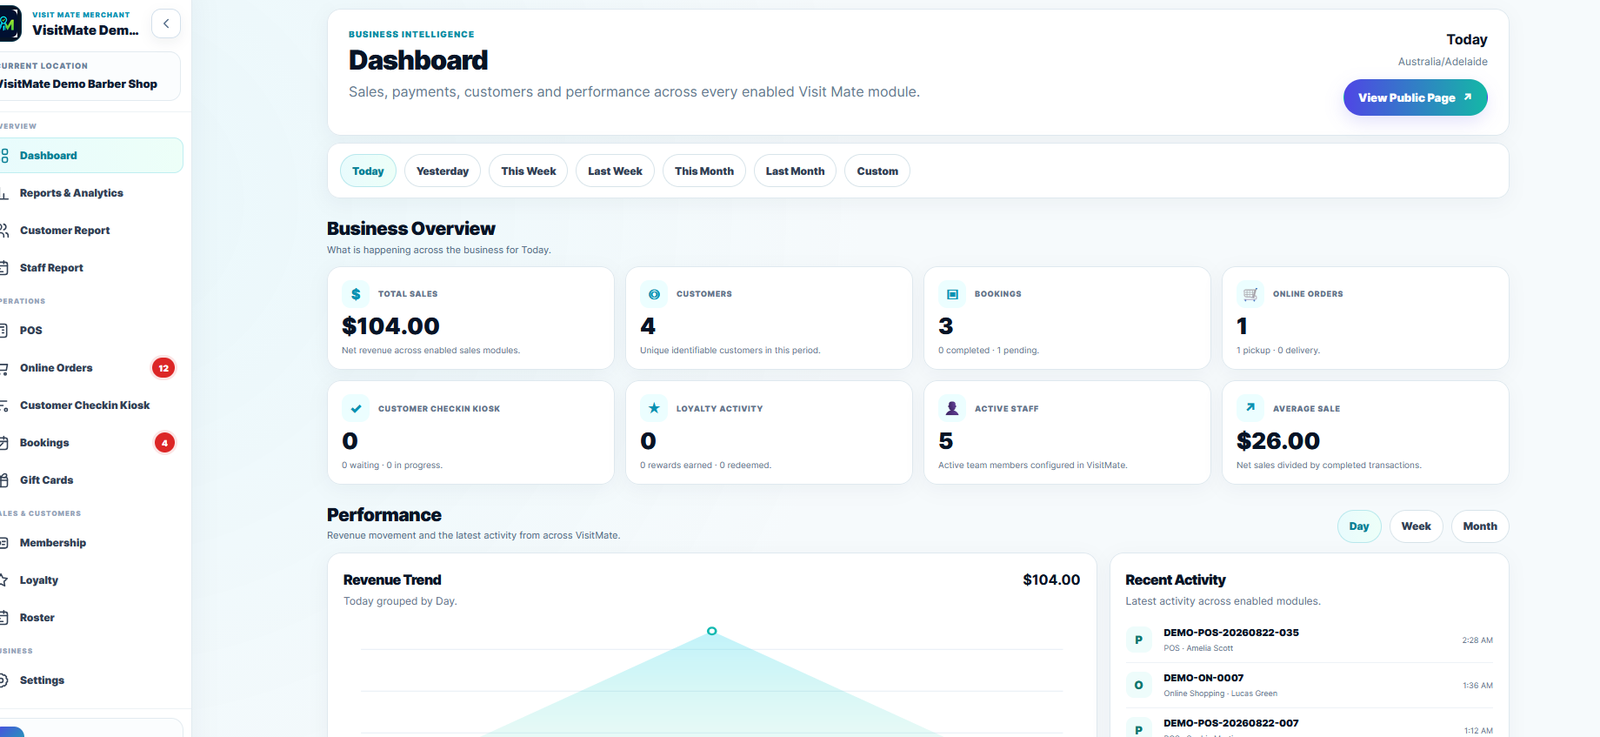
Task: Open Customer Checkin Kiosk from sidebar
Action: pos(90,405)
